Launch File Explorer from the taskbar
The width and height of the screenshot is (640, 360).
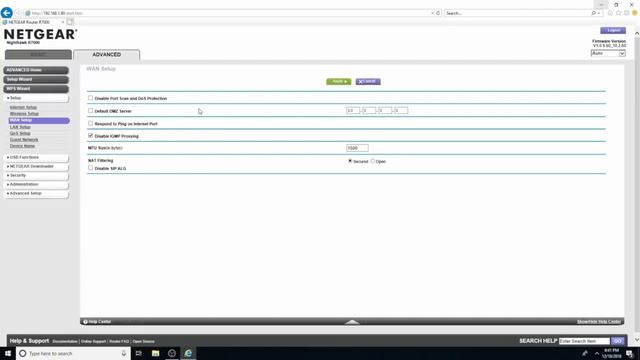pyautogui.click(x=156, y=353)
